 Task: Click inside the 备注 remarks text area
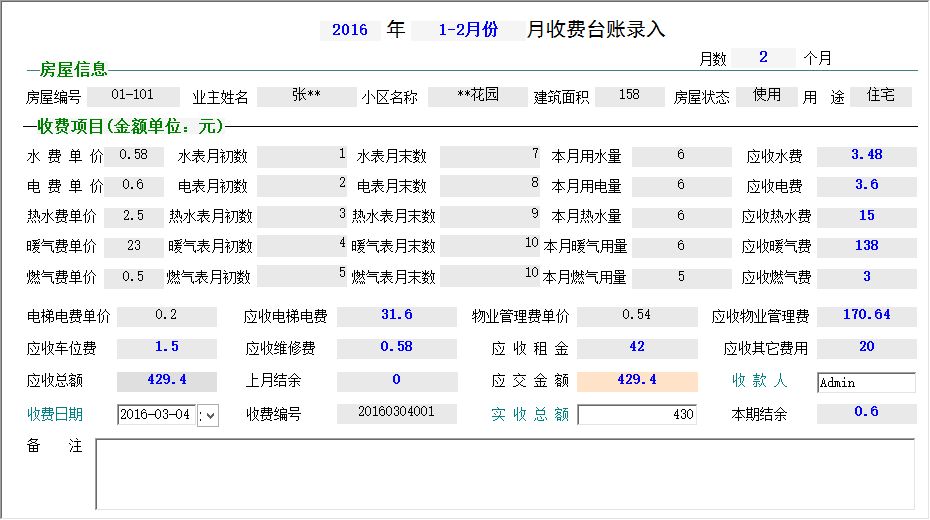coord(505,473)
